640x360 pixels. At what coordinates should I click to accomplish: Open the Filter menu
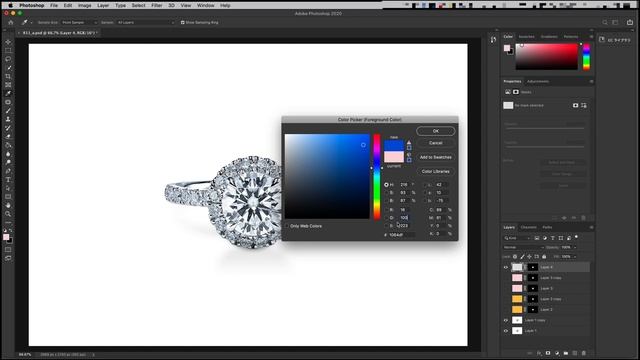coord(157,6)
